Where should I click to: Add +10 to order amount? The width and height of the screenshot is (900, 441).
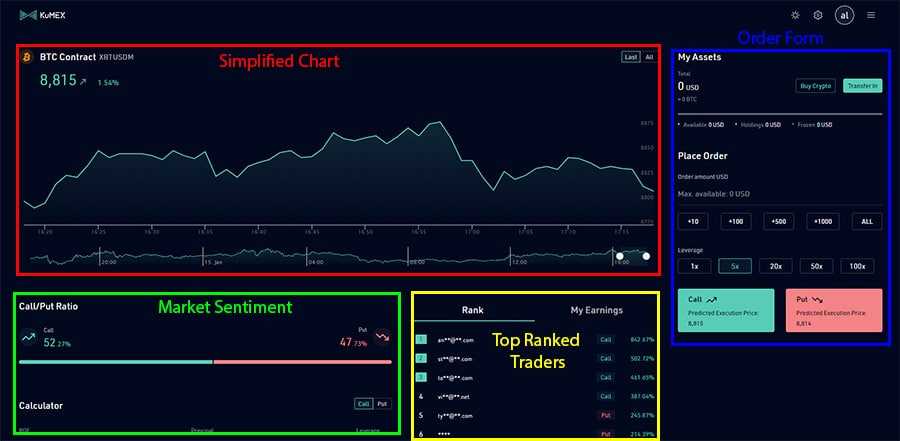[x=693, y=222]
